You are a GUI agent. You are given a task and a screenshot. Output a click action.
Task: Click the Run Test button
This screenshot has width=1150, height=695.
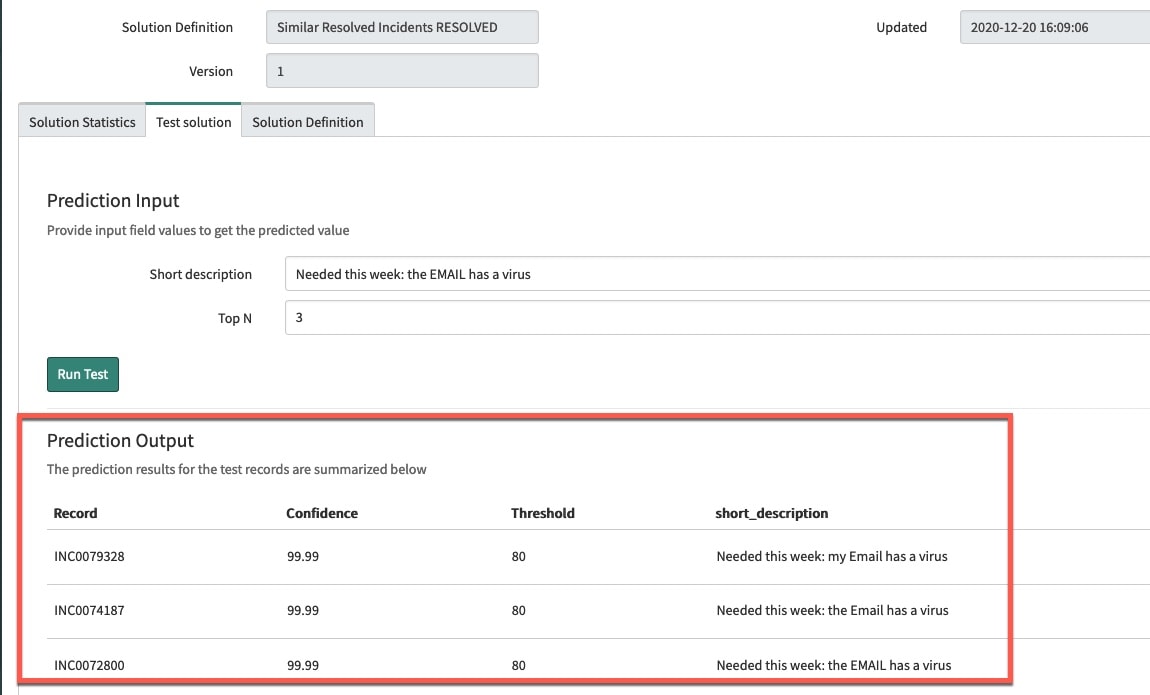(x=82, y=374)
